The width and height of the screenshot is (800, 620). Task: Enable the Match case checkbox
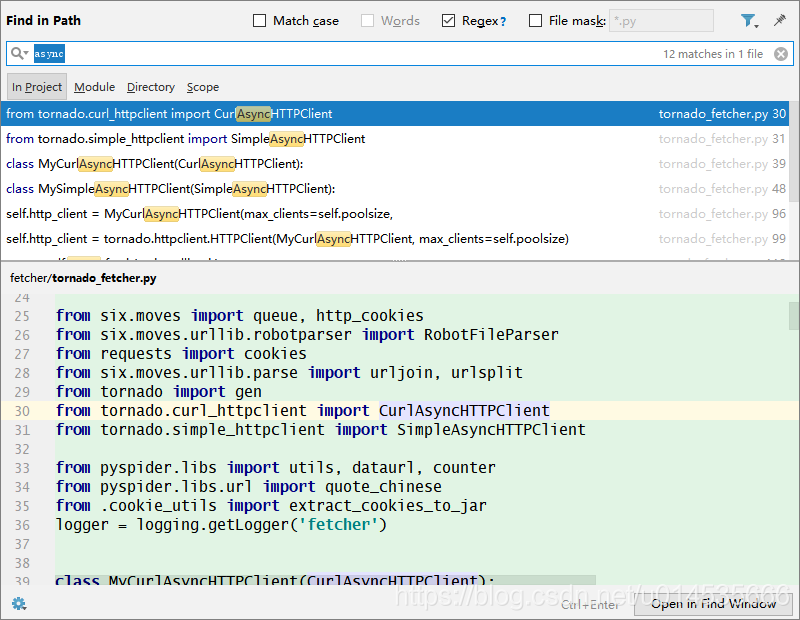(x=260, y=20)
